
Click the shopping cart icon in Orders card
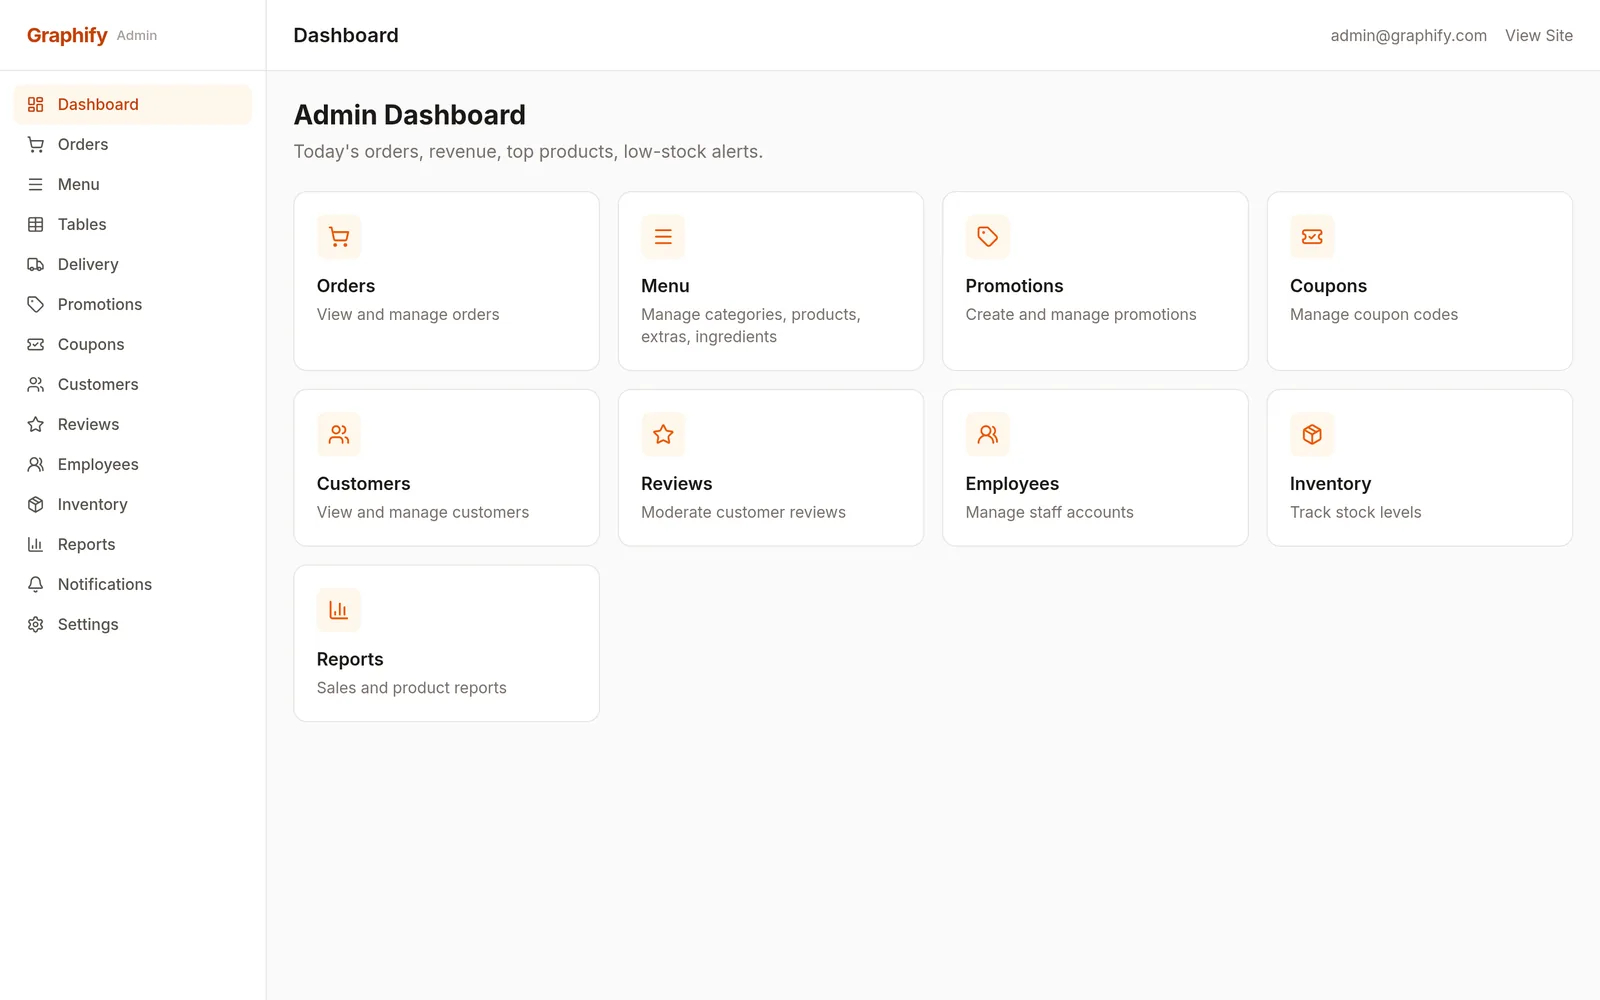tap(339, 237)
